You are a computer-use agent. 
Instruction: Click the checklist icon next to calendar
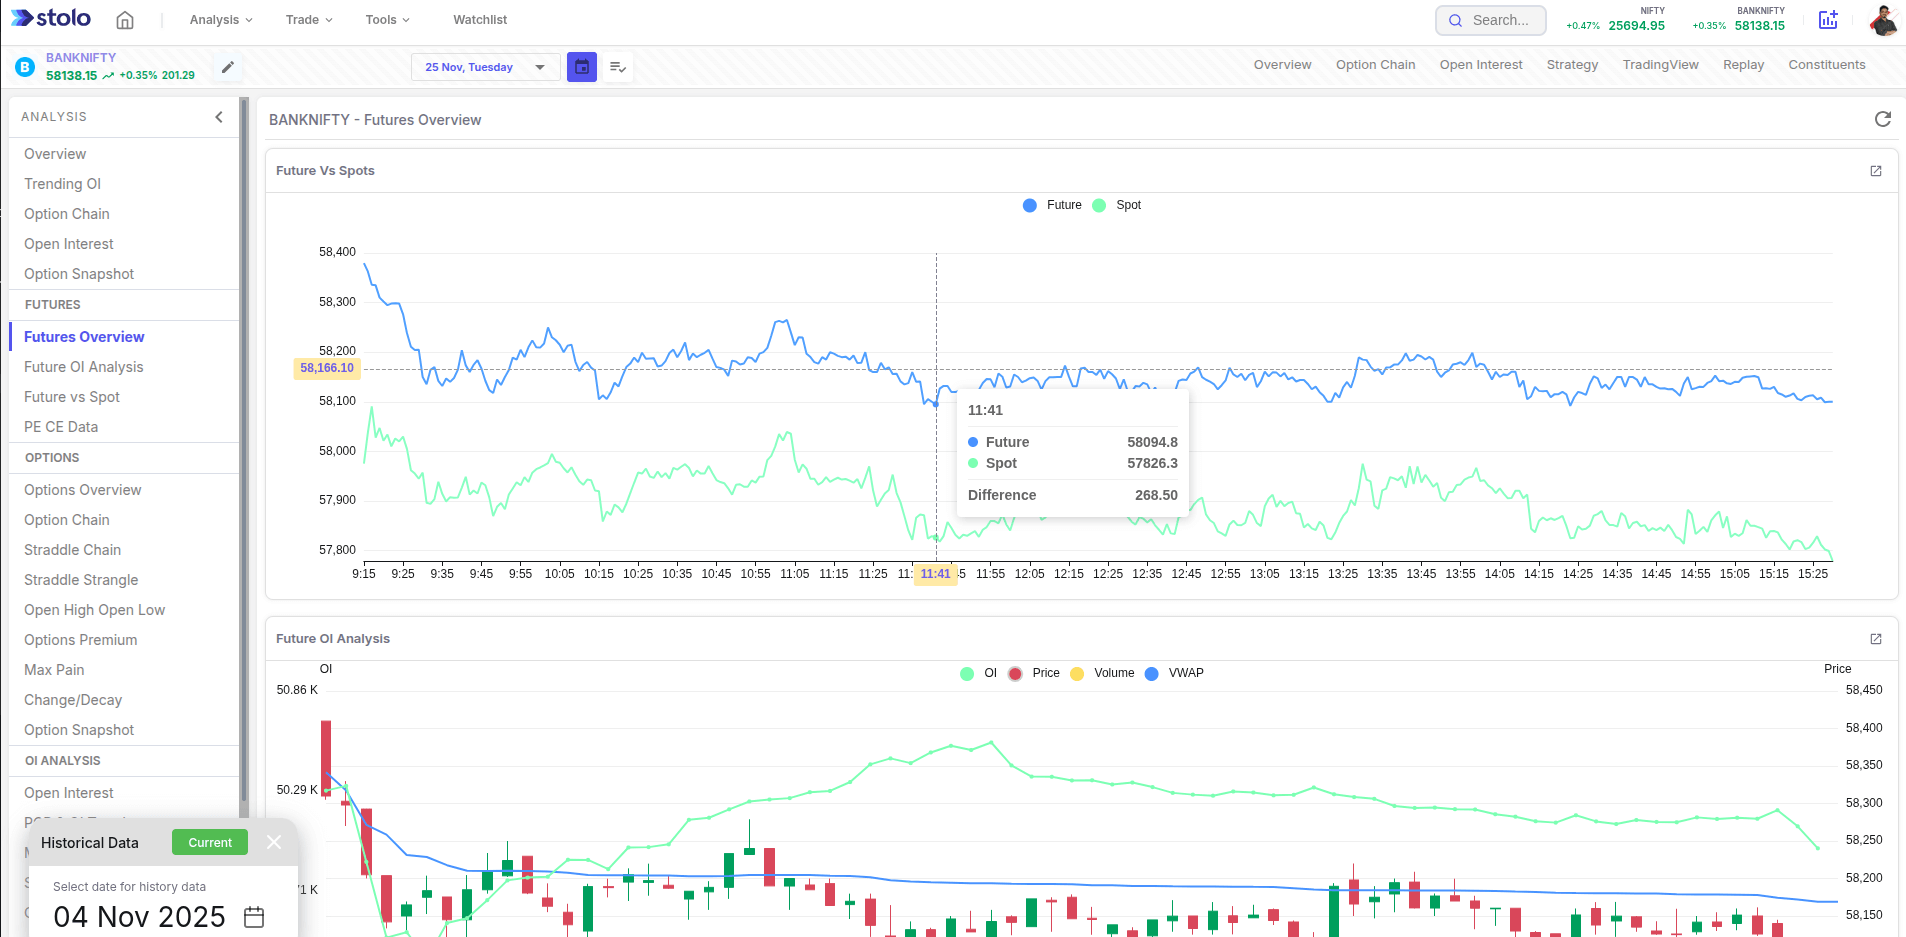tap(618, 67)
